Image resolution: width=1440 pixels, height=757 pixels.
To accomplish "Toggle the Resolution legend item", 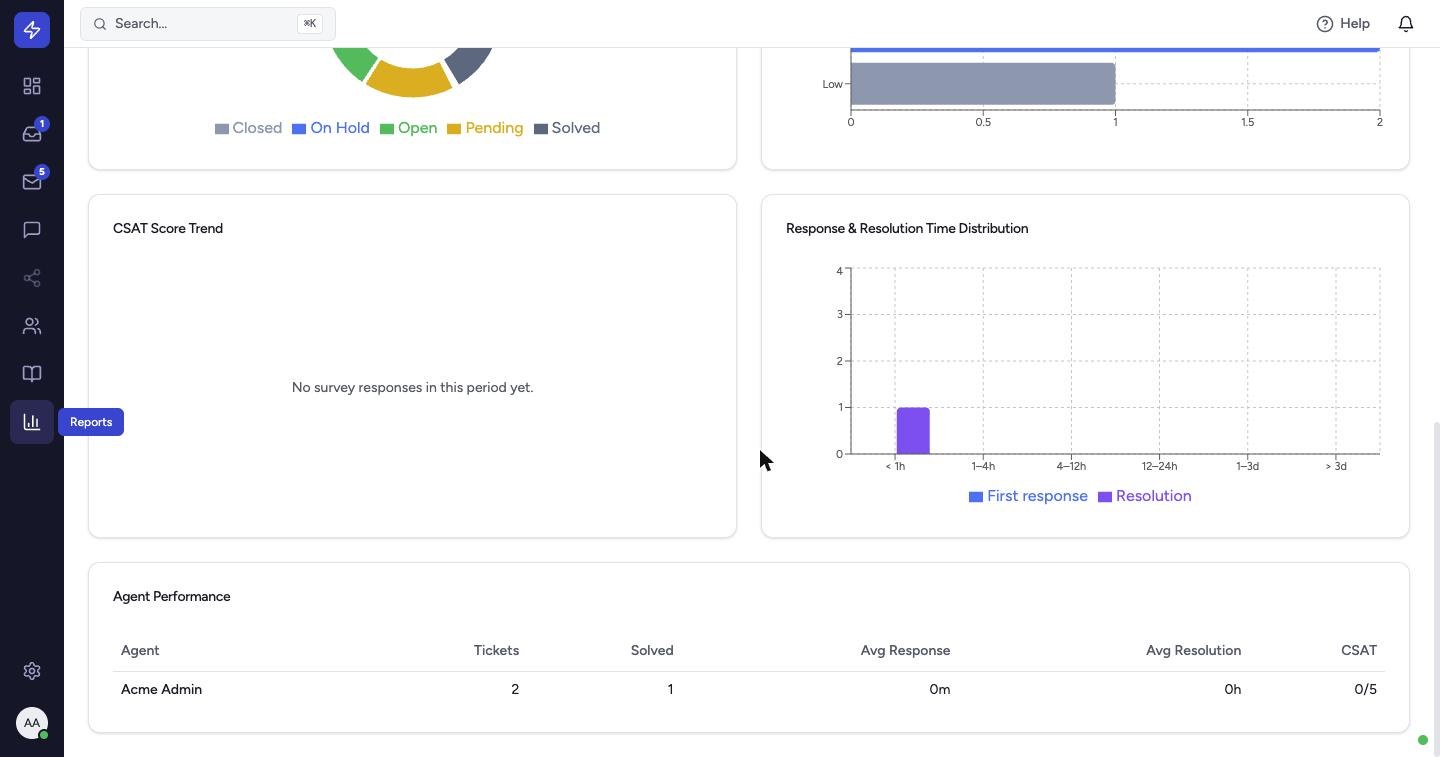I will [1145, 496].
